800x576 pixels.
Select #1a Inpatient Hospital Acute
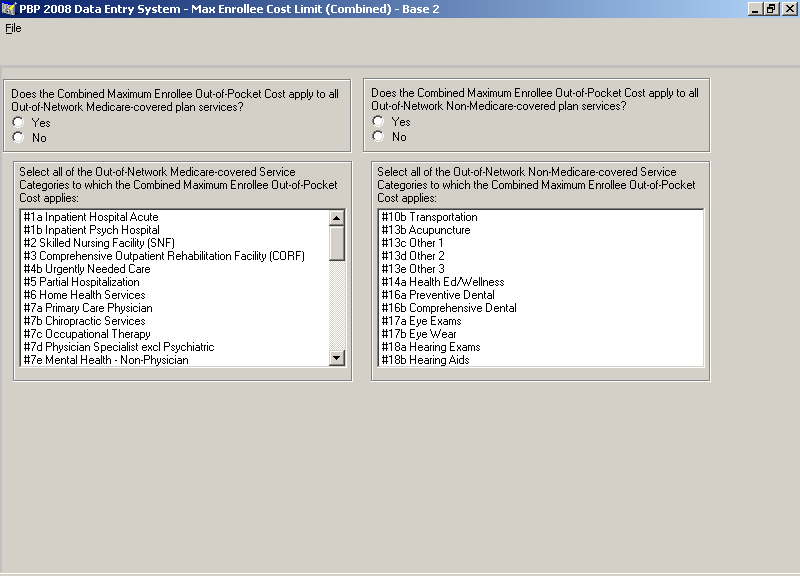[x=176, y=217]
